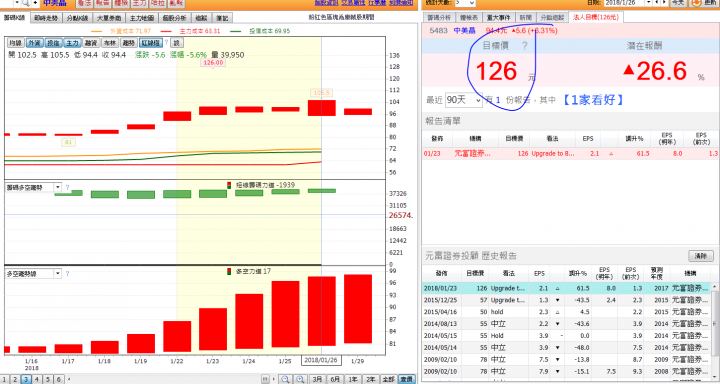Click the 【1家看好】 link
Screen dimensions: 720x384
point(593,100)
